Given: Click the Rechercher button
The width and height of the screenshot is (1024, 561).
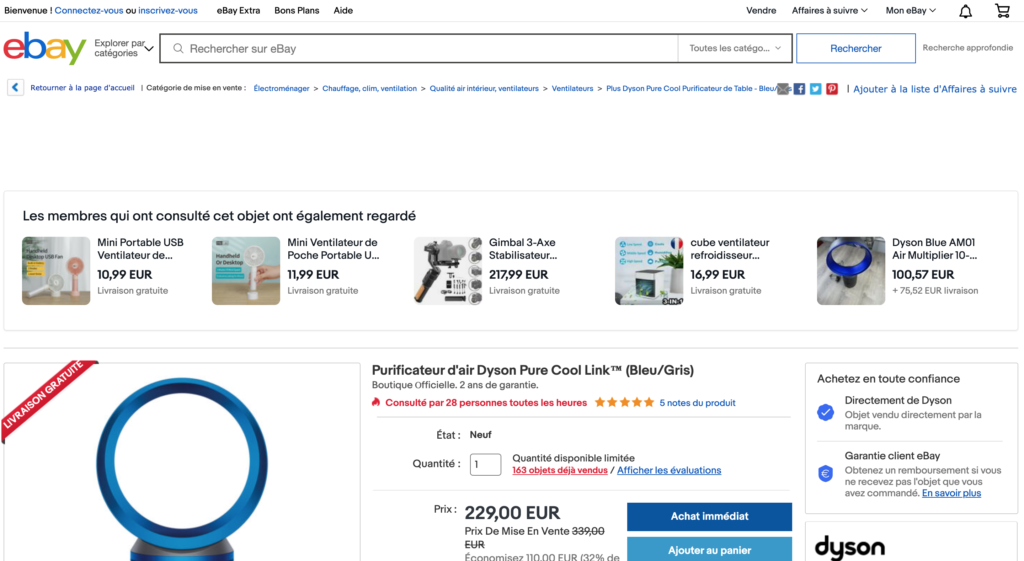Looking at the screenshot, I should pyautogui.click(x=856, y=48).
